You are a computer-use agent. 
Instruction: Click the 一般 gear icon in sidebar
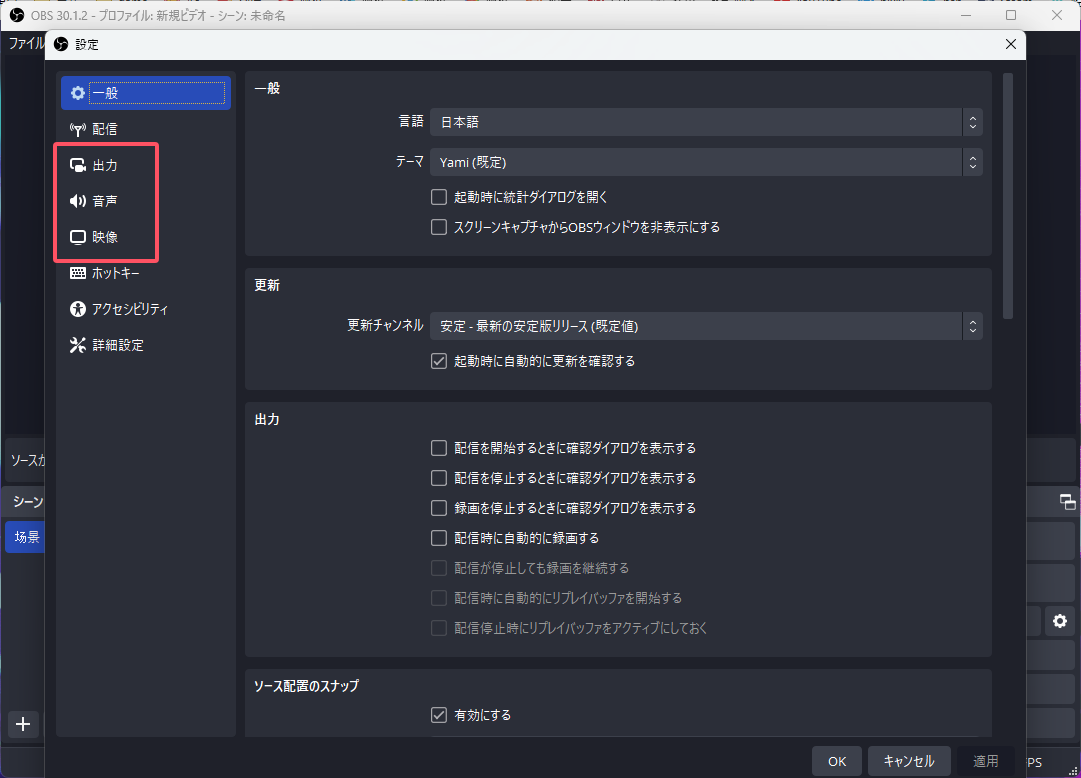(x=78, y=93)
